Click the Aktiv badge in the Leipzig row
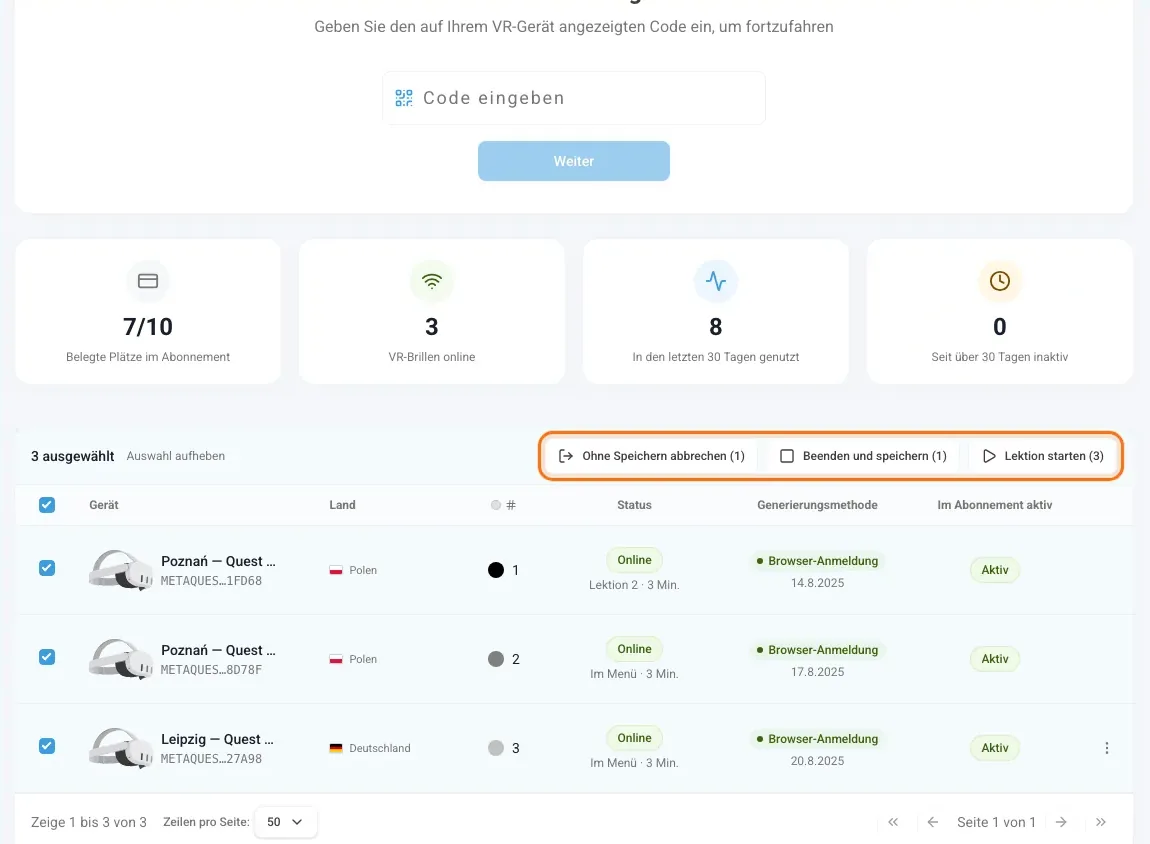Viewport: 1150px width, 844px height. [x=995, y=748]
